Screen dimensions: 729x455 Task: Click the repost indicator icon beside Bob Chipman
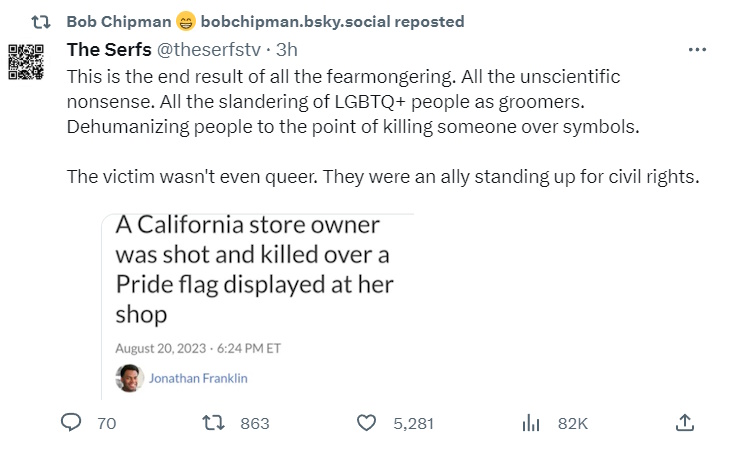click(40, 22)
